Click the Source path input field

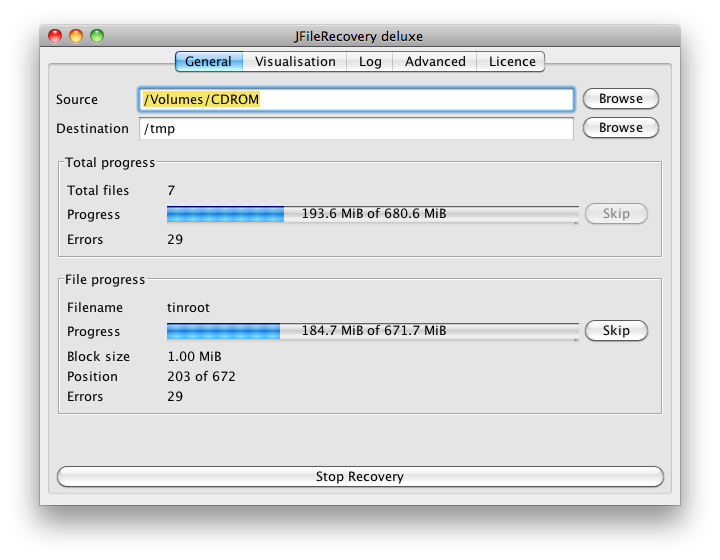pos(356,100)
